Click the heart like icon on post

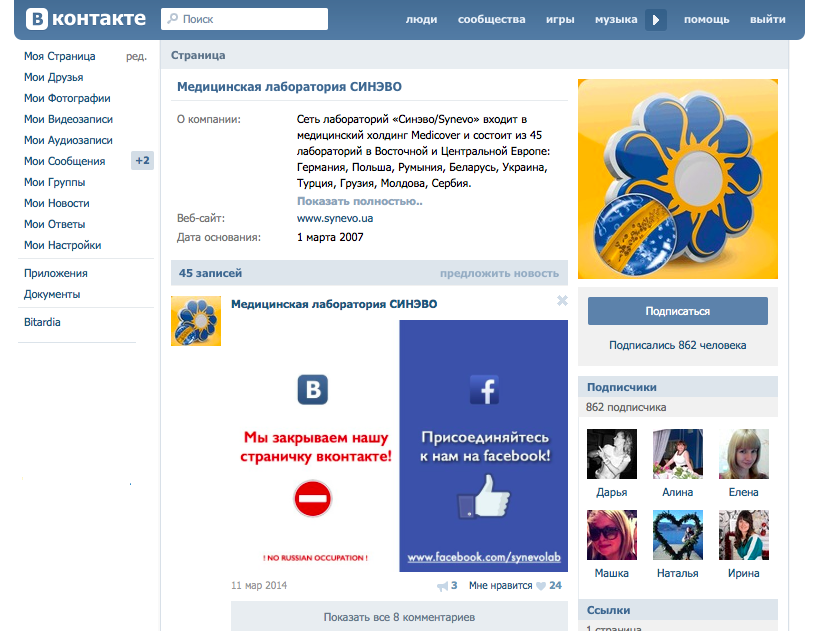[541, 586]
